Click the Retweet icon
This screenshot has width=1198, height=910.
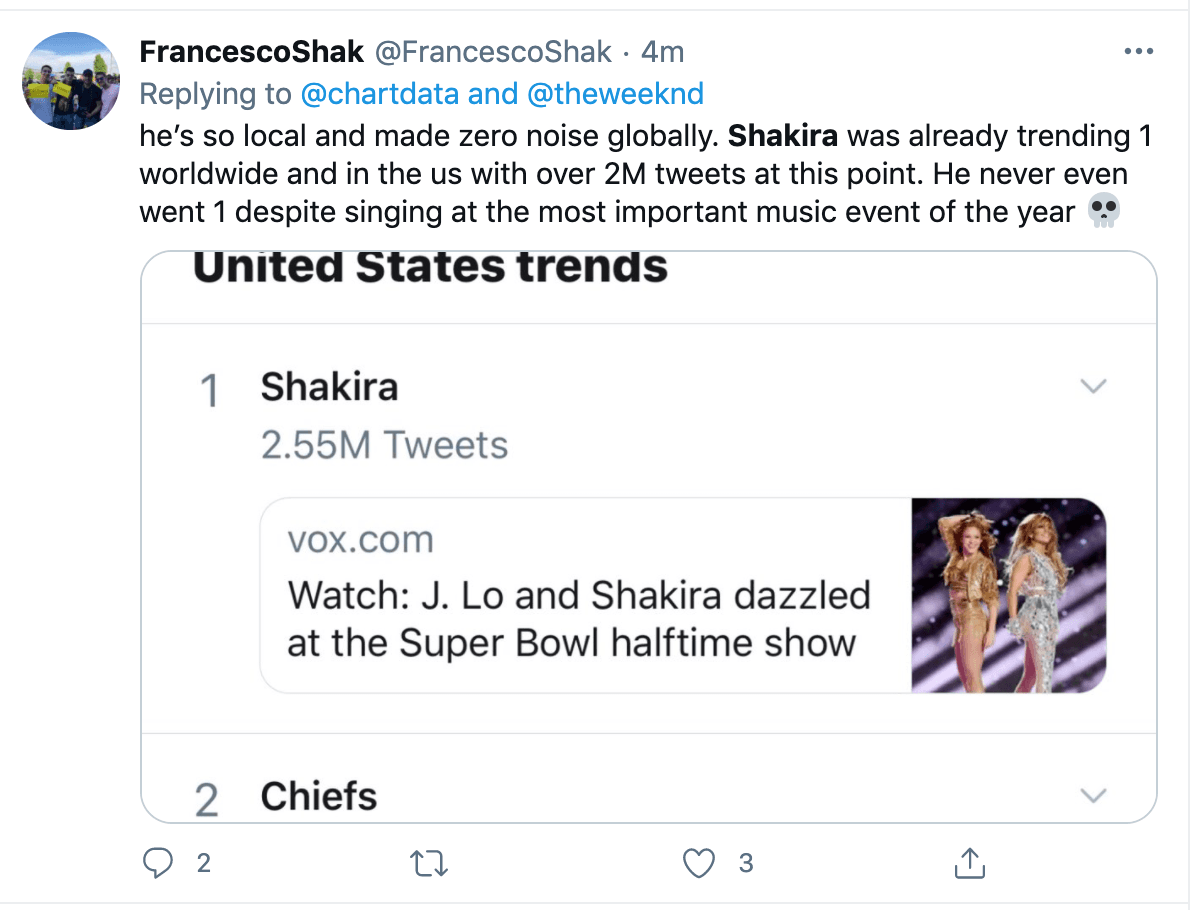[x=428, y=862]
